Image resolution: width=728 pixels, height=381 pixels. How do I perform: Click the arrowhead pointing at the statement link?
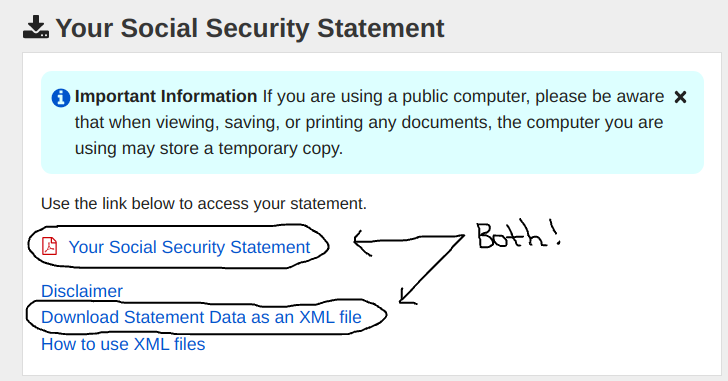click(x=361, y=242)
